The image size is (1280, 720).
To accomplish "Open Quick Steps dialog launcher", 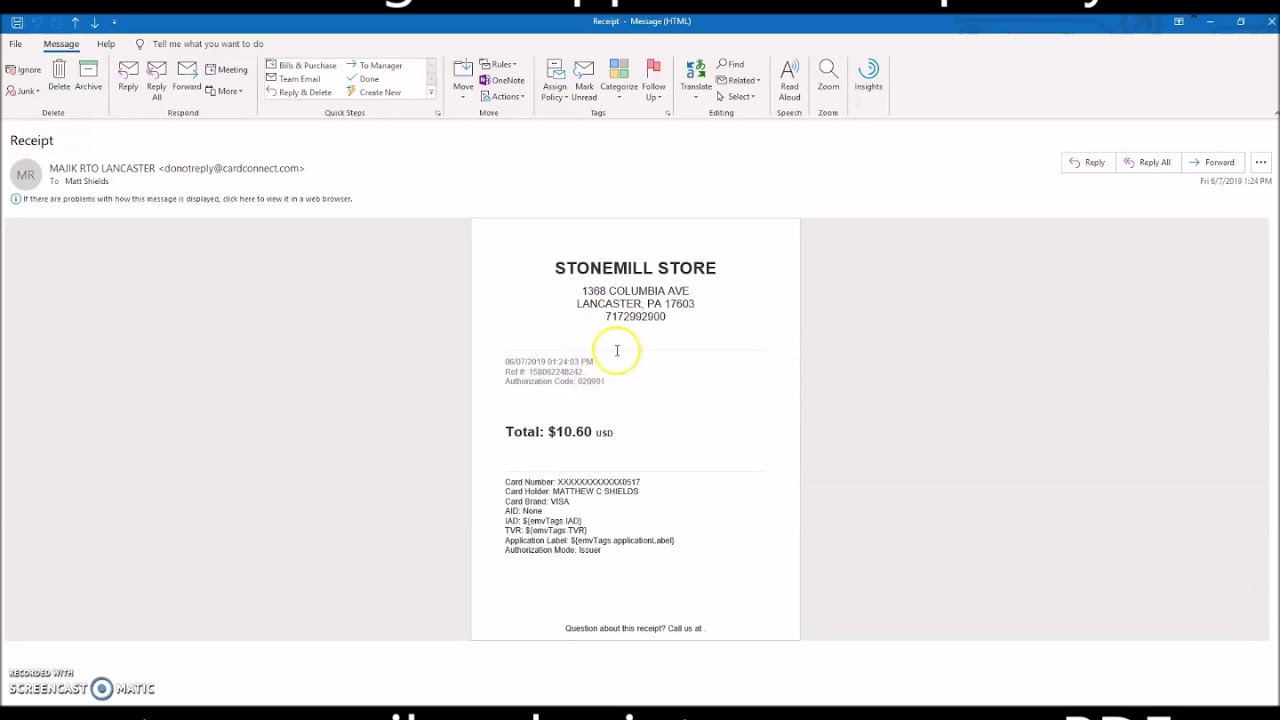I will (438, 113).
